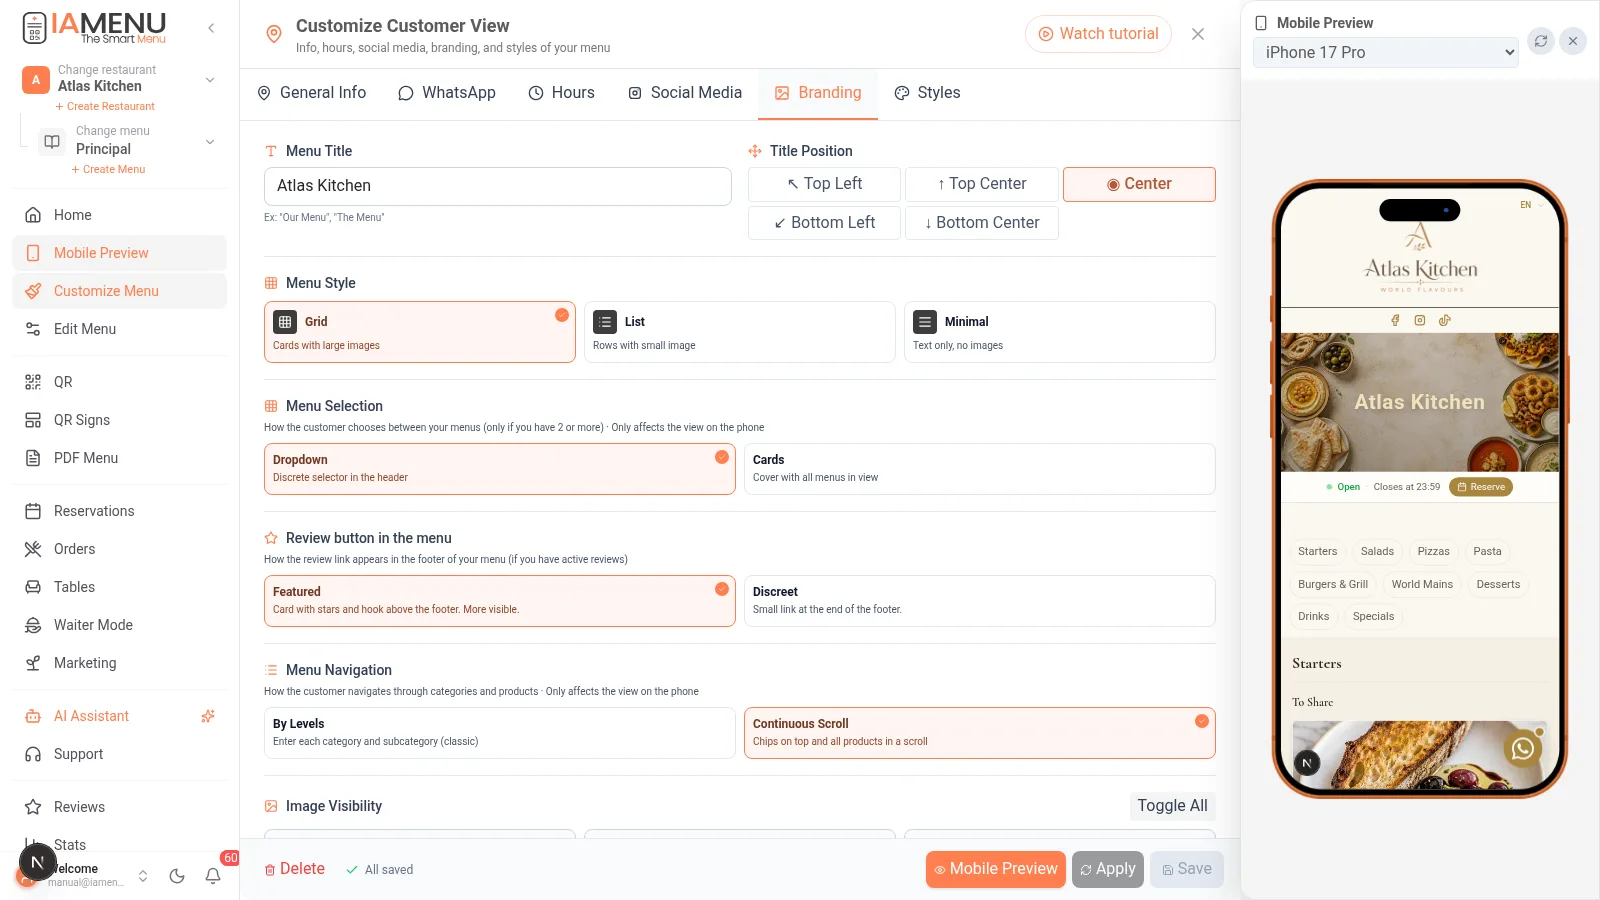Open Orders section
The height and width of the screenshot is (900, 1600).
point(120,549)
